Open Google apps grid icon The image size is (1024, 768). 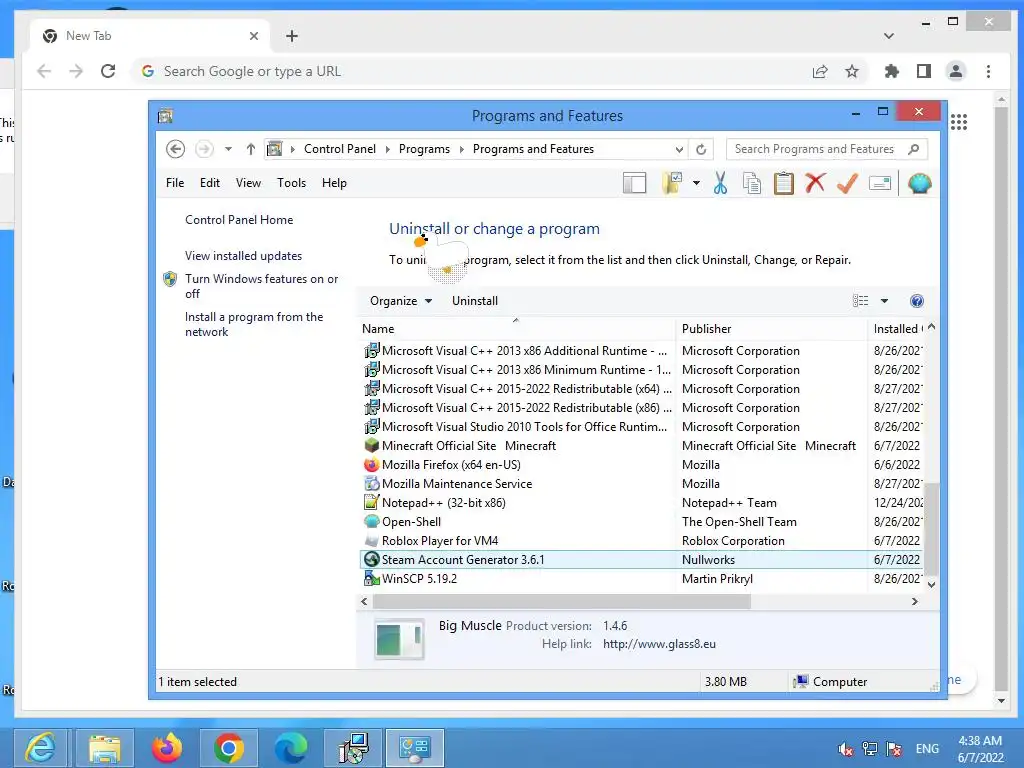(959, 122)
